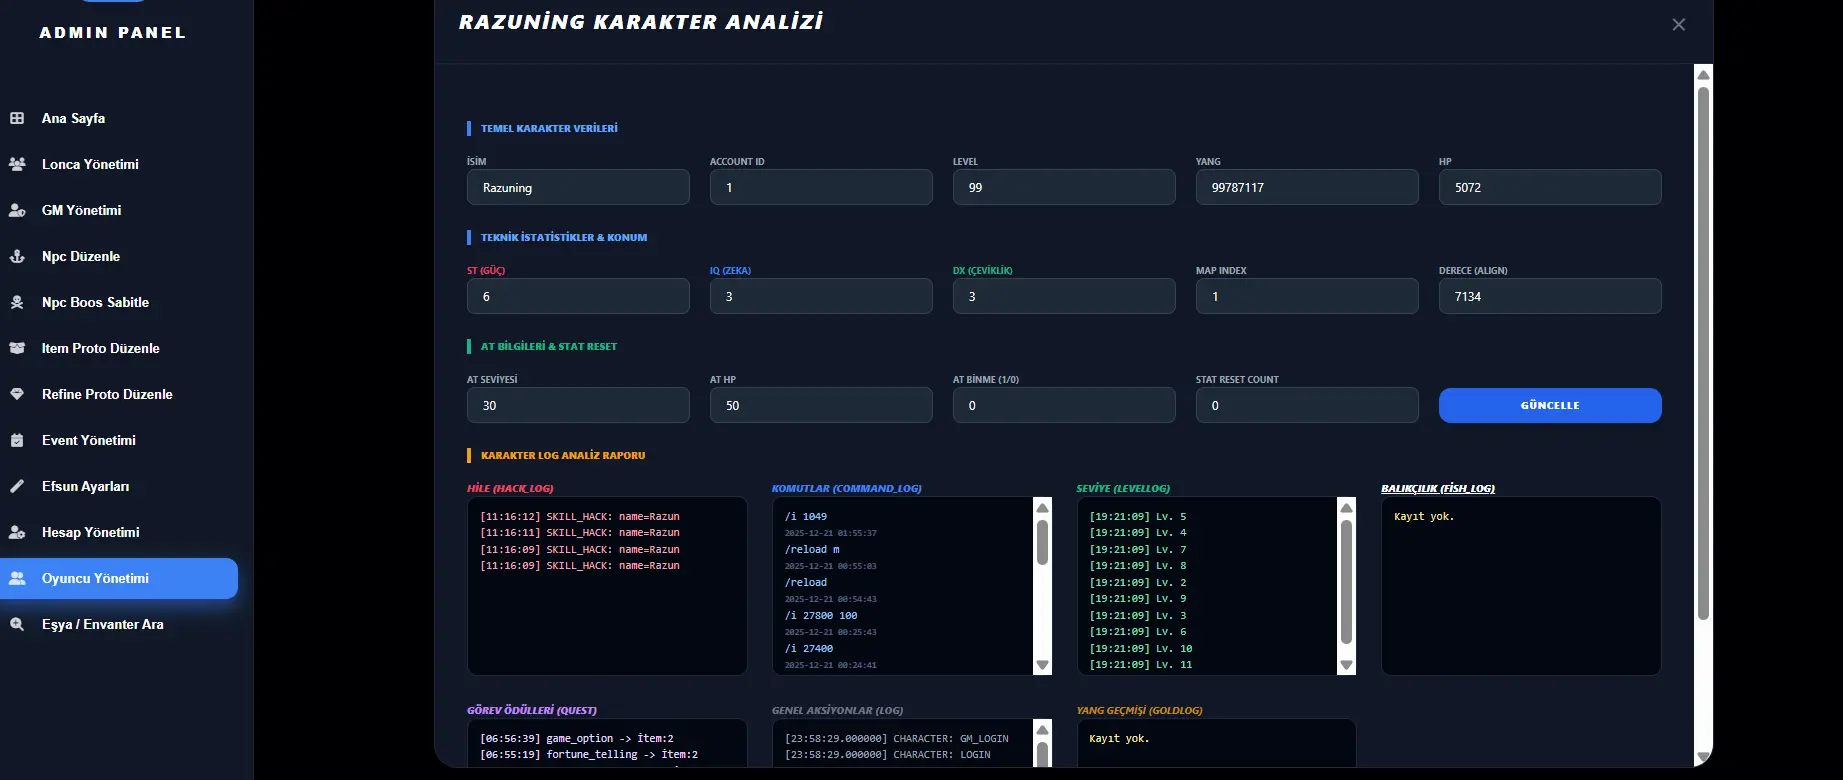The height and width of the screenshot is (780, 1843).
Task: Select Item Proto Düzenle menu entry
Action: pyautogui.click(x=100, y=348)
